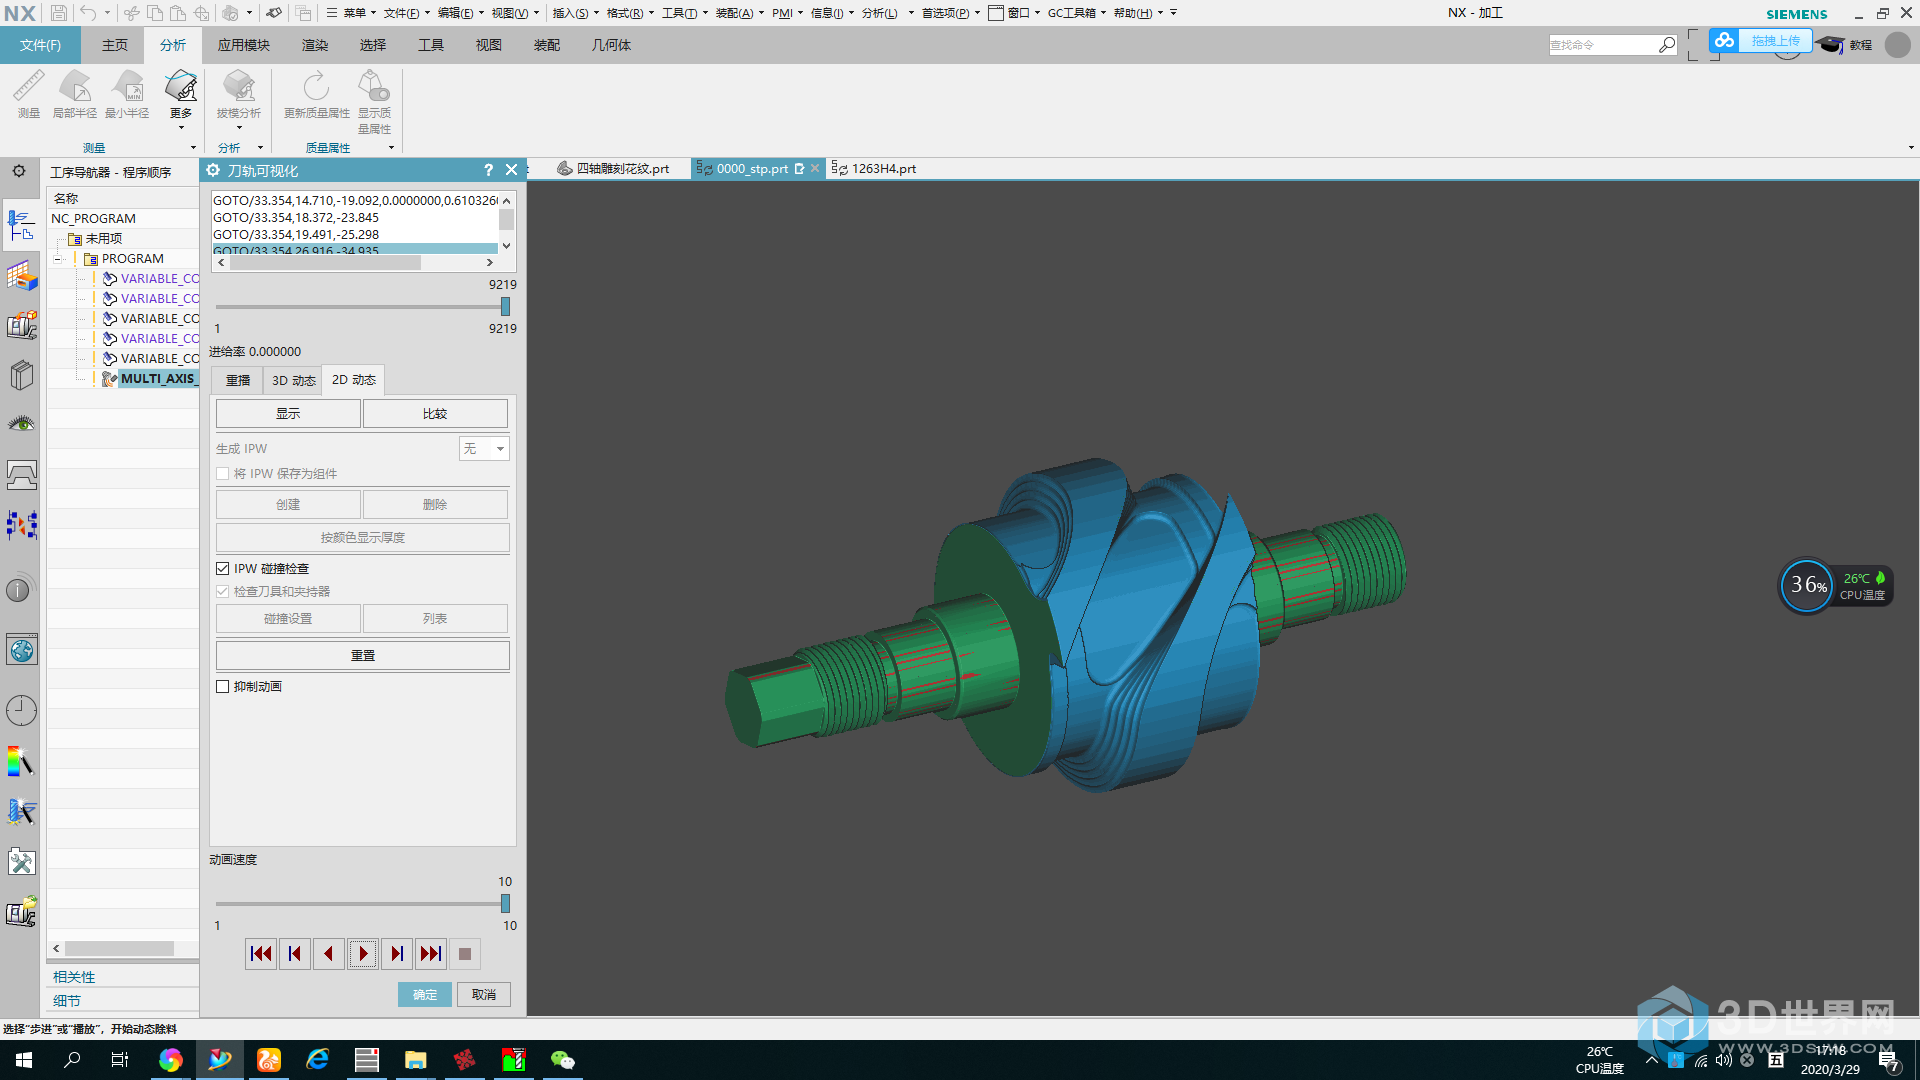This screenshot has height=1080, width=1920.
Task: Open the Web Browser globe icon in sidebar
Action: 21,650
